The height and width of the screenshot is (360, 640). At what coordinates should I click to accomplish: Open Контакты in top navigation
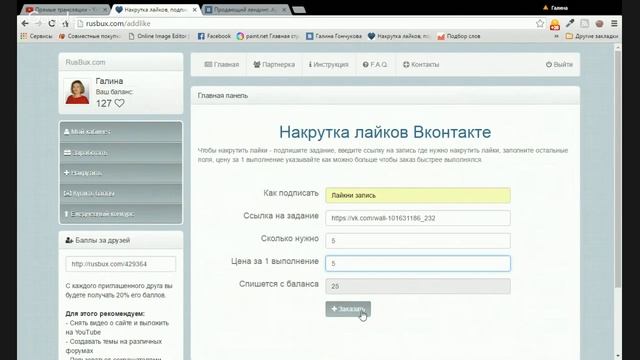tap(421, 64)
